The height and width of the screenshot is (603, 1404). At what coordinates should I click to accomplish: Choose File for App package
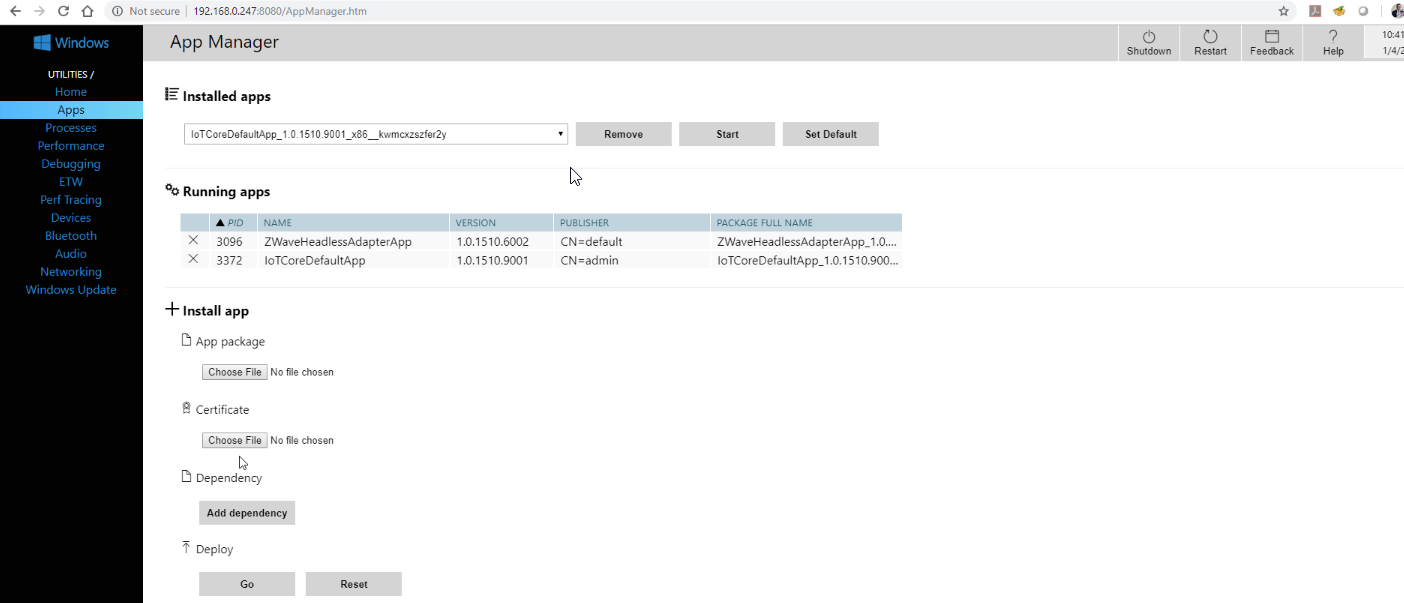click(x=235, y=372)
